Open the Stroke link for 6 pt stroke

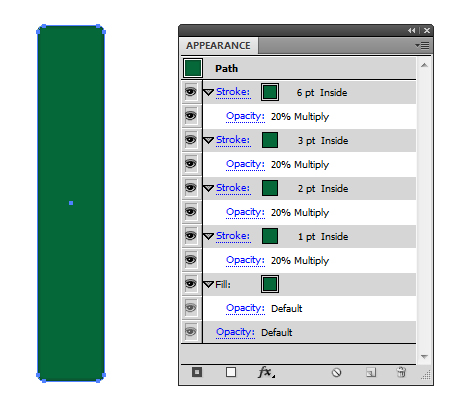click(x=233, y=92)
